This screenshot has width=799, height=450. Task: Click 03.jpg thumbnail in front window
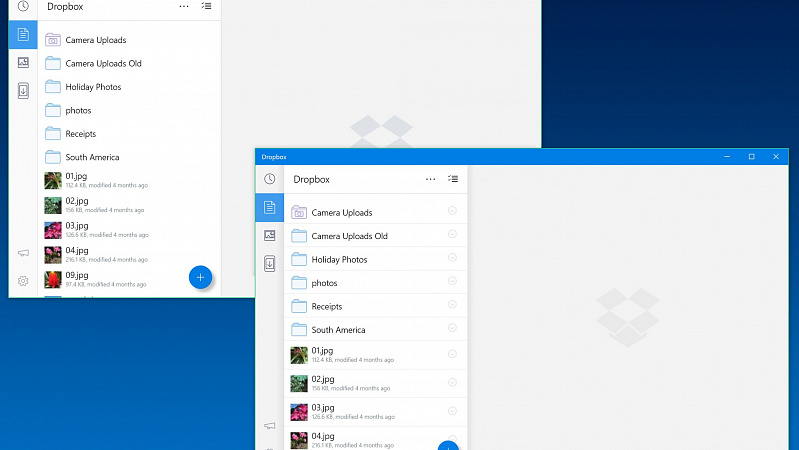[x=299, y=412]
